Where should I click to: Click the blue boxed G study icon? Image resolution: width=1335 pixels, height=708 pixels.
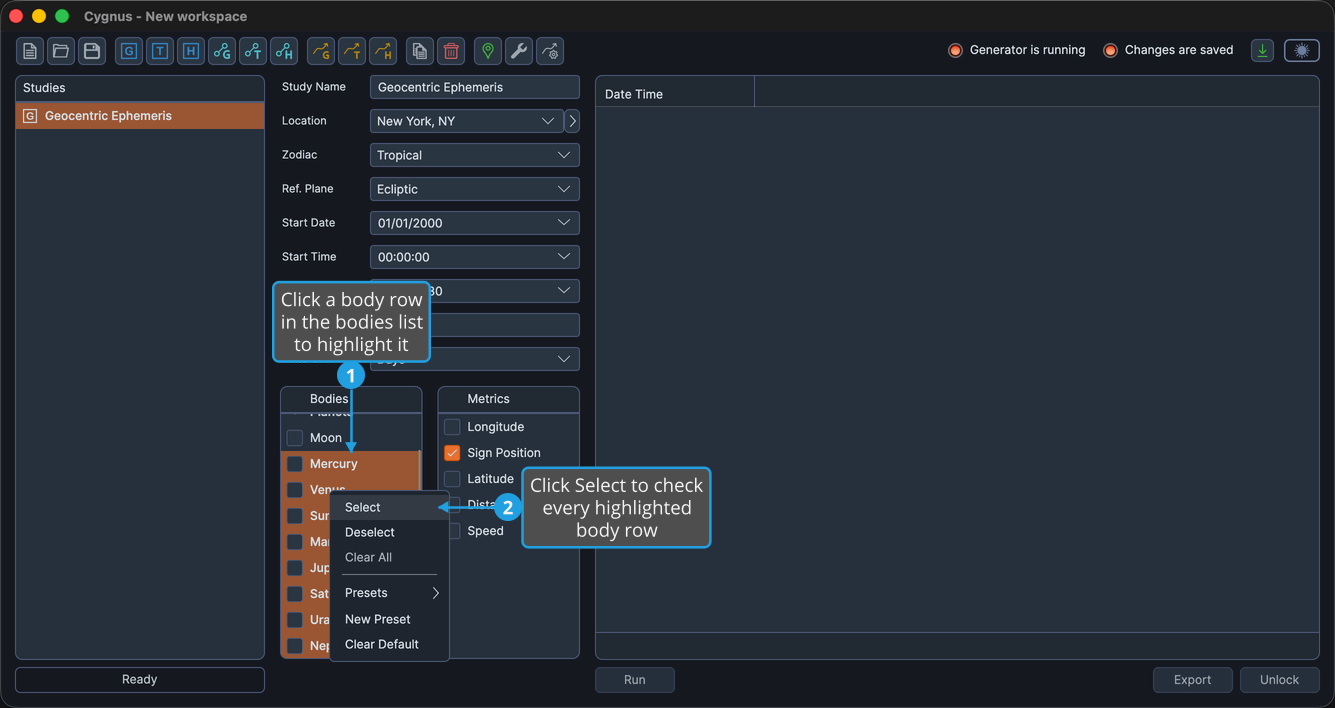click(129, 51)
